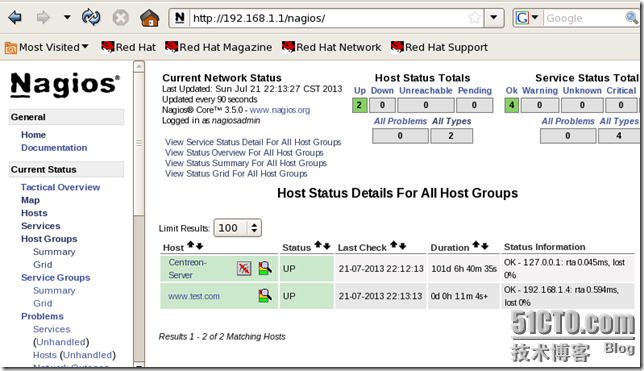The width and height of the screenshot is (644, 371).
Task: Open the Problems sidebar link
Action: click(42, 316)
